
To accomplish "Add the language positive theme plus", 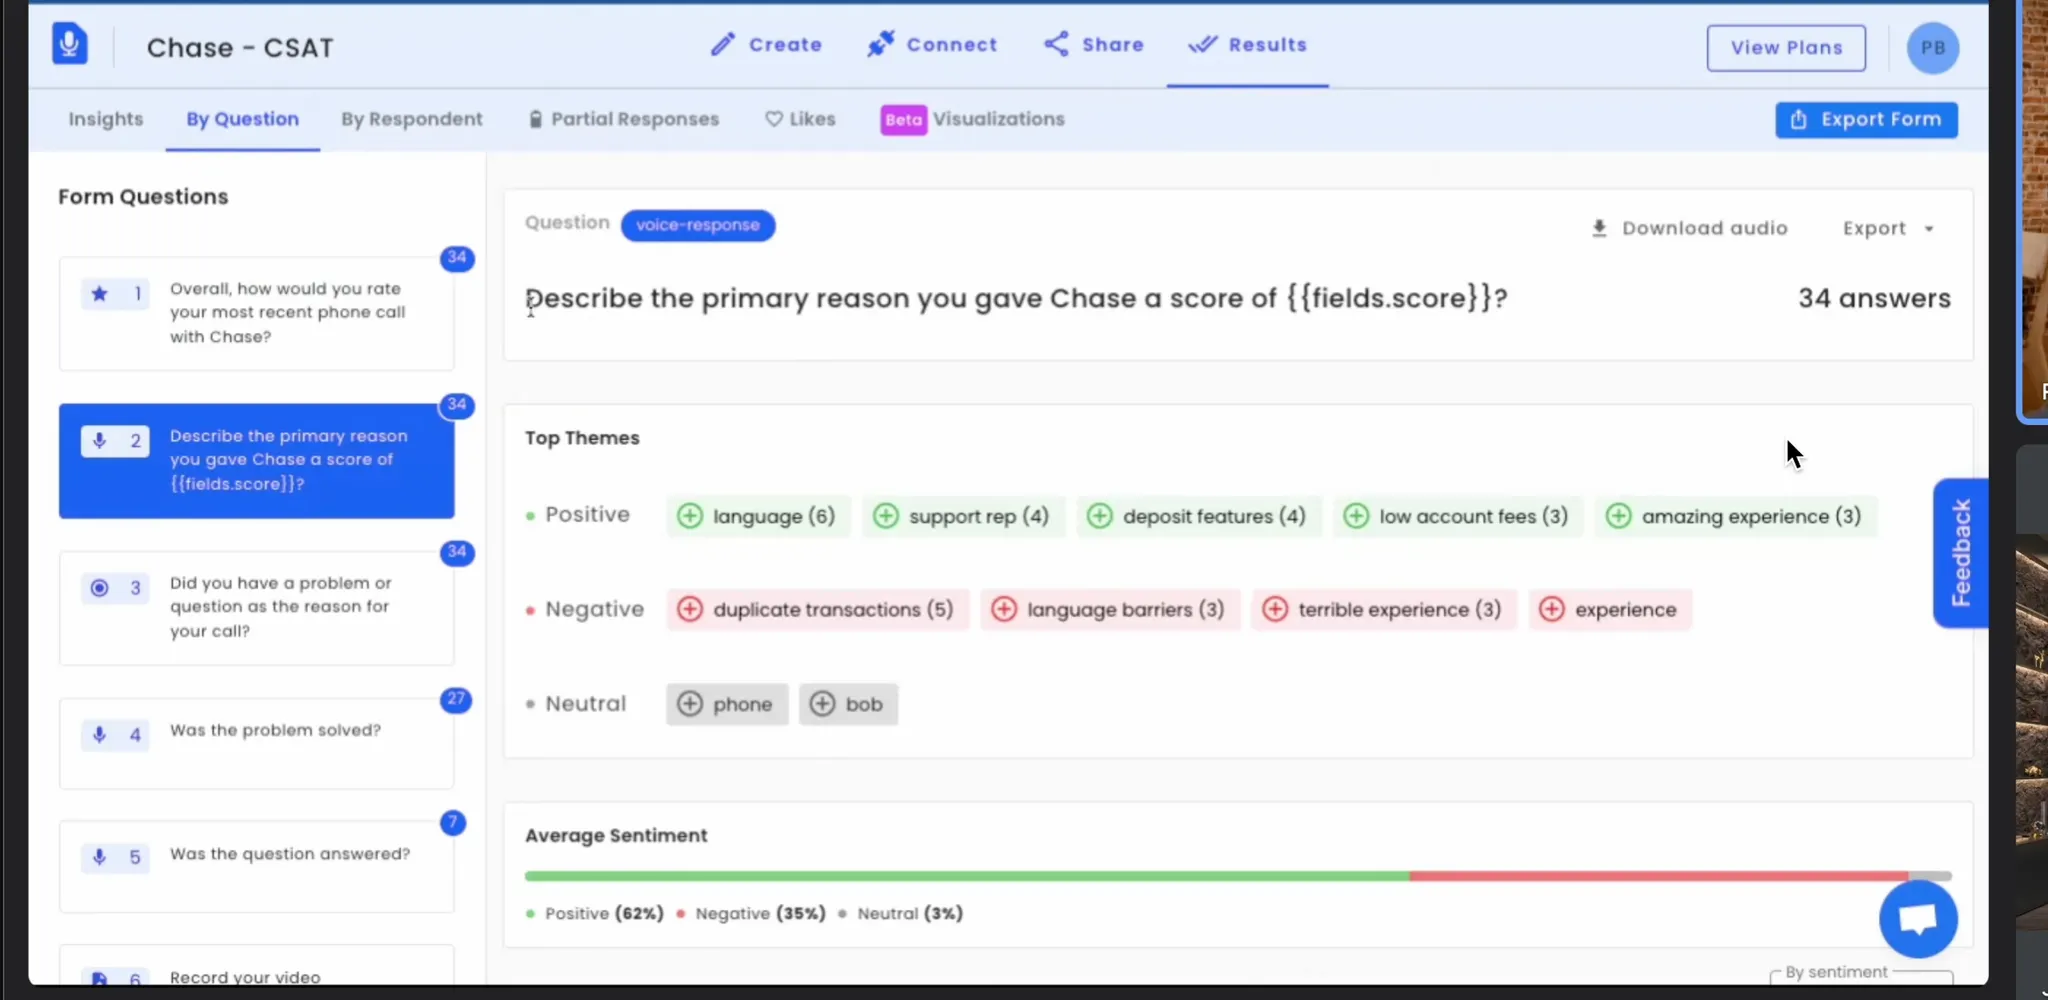I will tap(690, 516).
